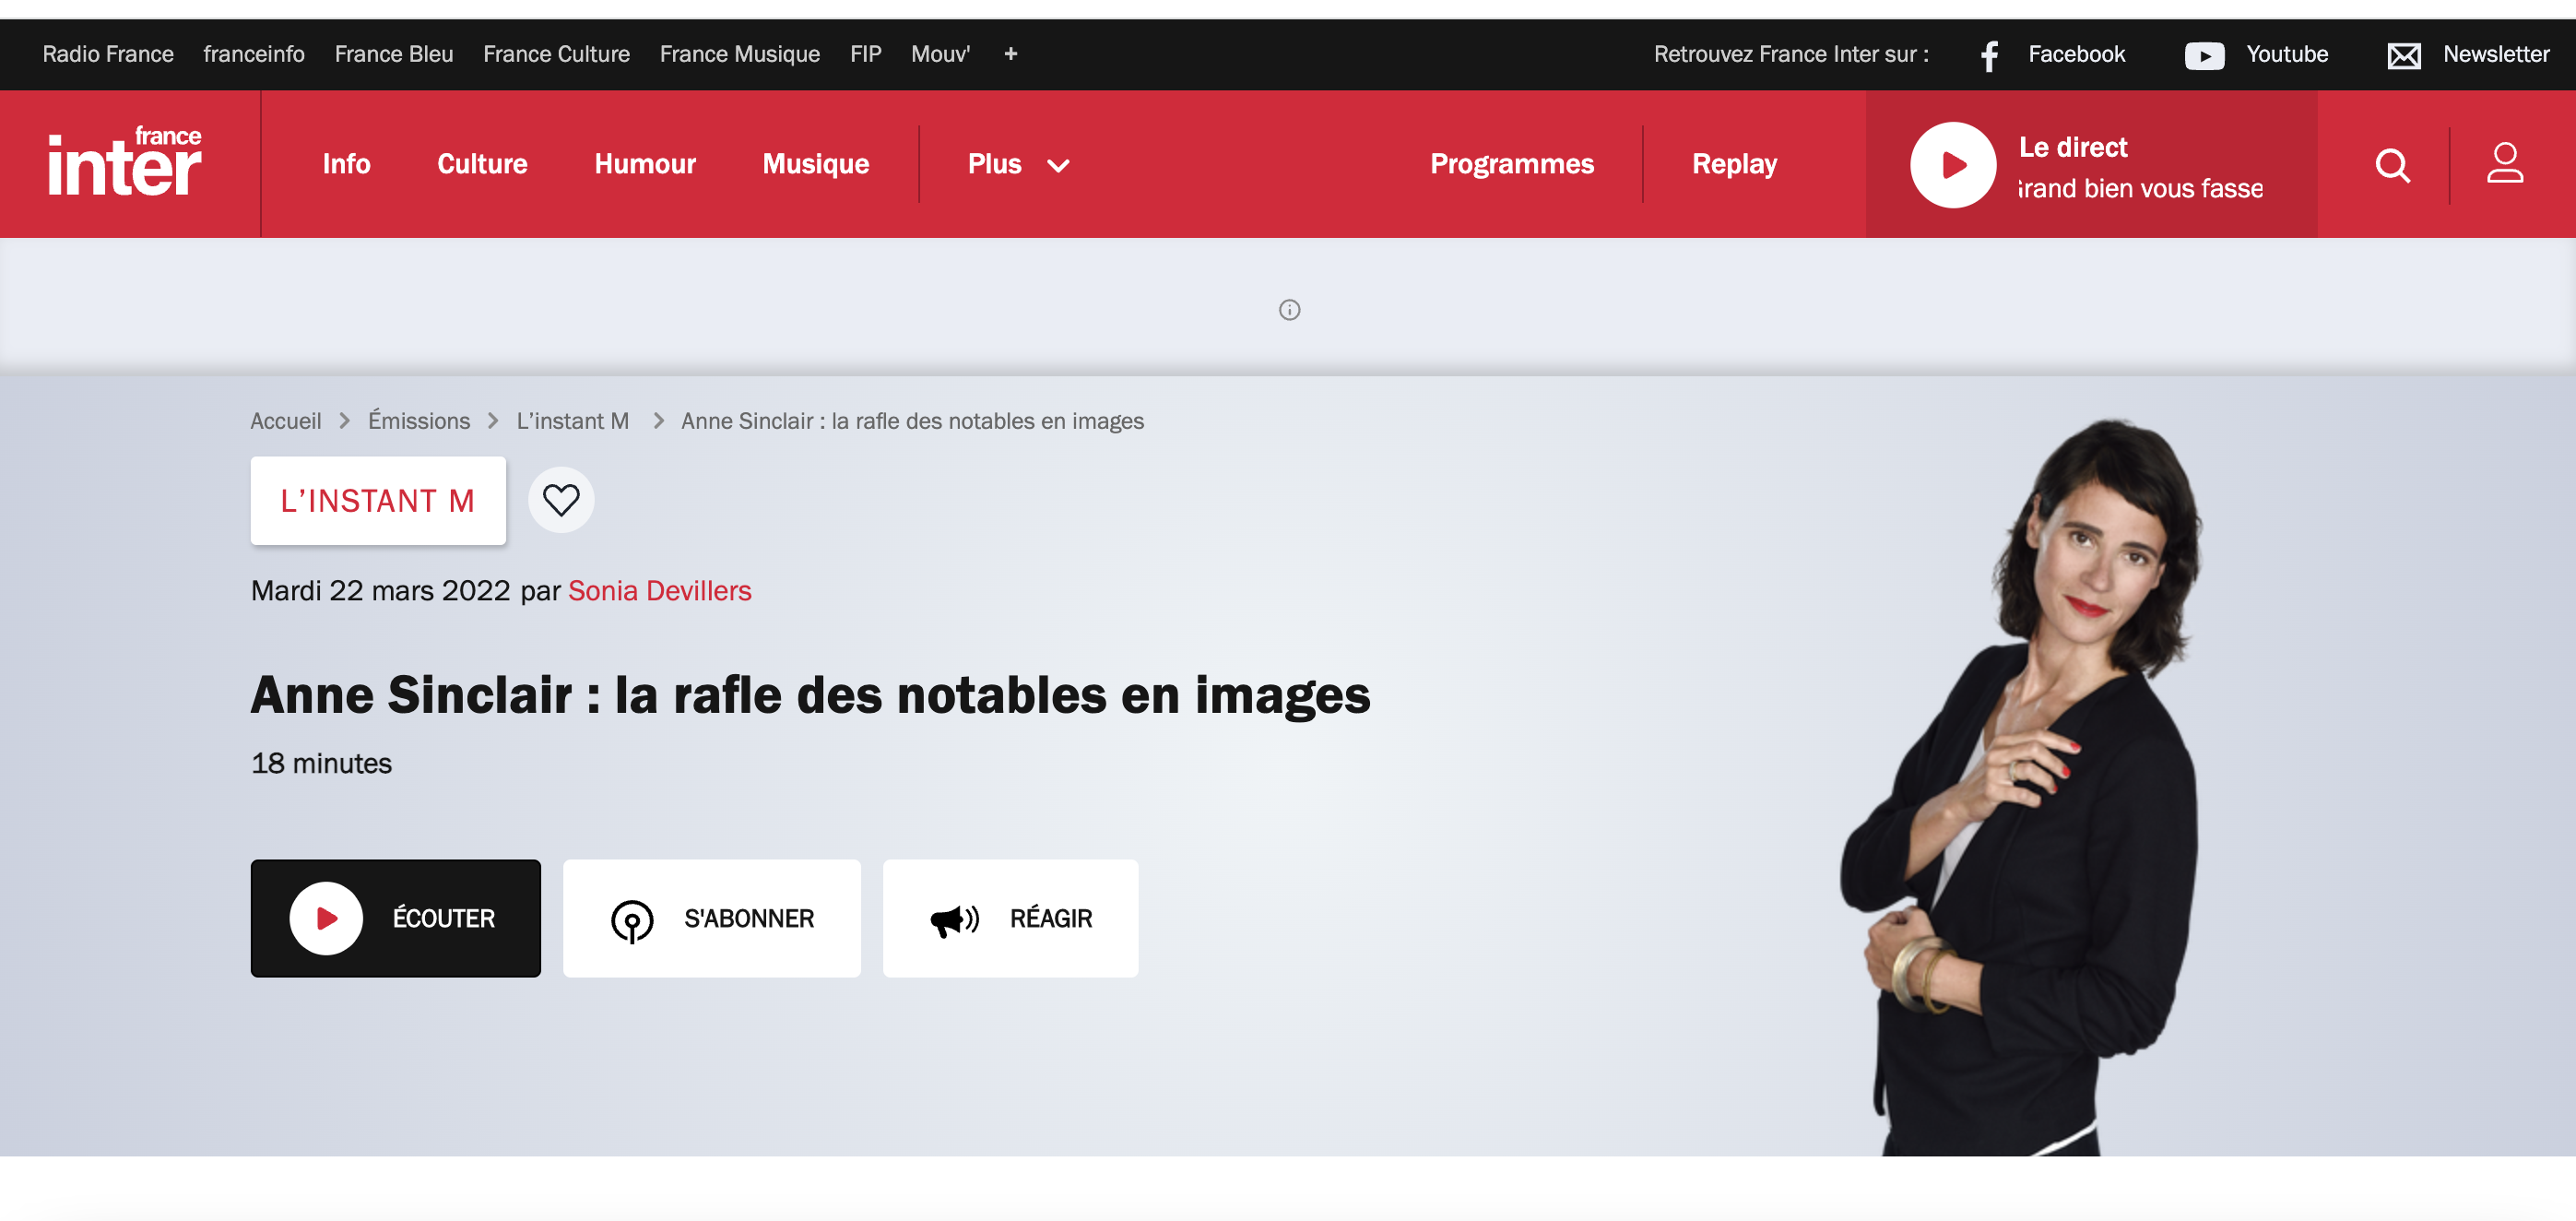Open the search magnifier icon

pyautogui.click(x=2392, y=165)
